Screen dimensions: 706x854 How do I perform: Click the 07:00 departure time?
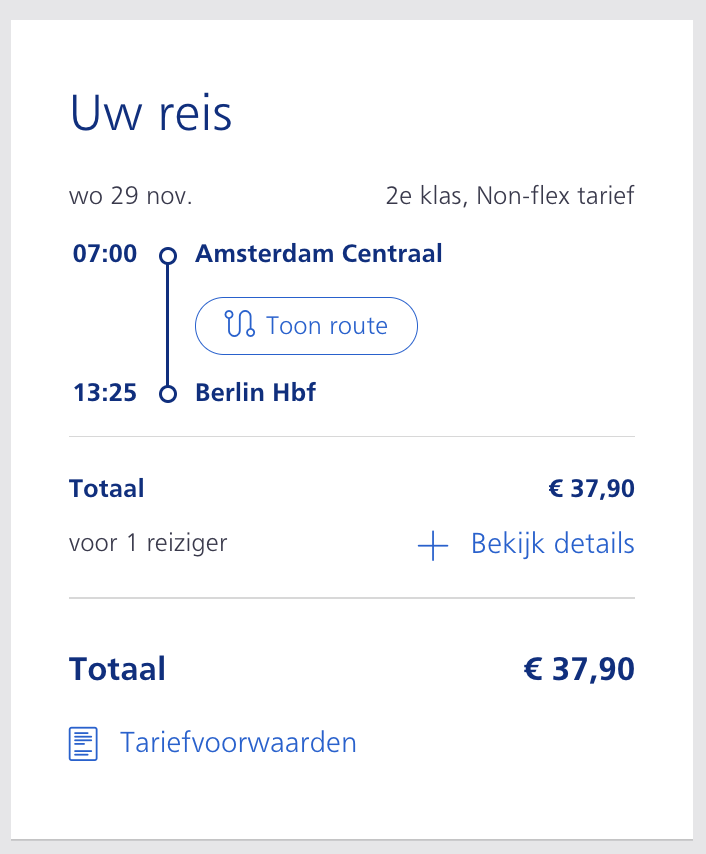coord(105,254)
